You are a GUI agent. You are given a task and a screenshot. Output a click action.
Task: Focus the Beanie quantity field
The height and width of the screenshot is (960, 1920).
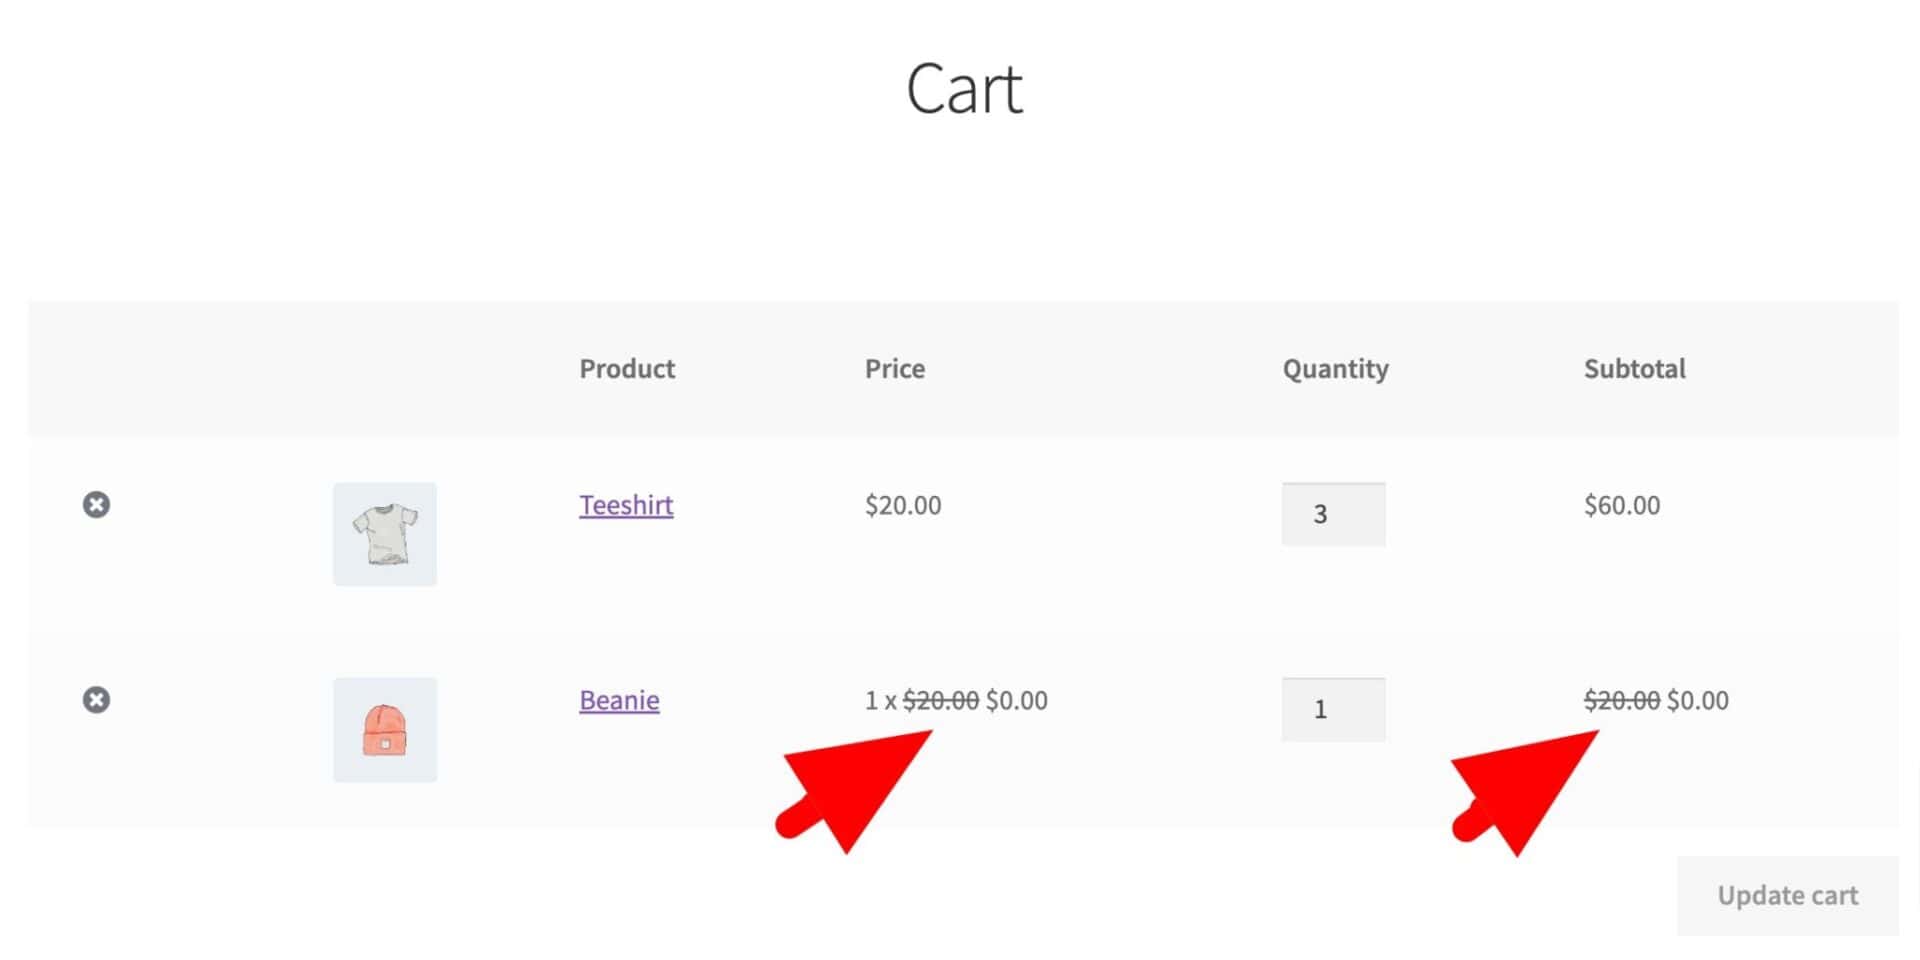[x=1333, y=709]
